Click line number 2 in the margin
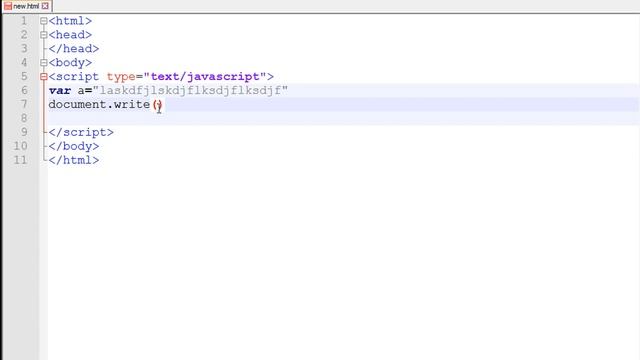640x360 pixels. (24, 35)
